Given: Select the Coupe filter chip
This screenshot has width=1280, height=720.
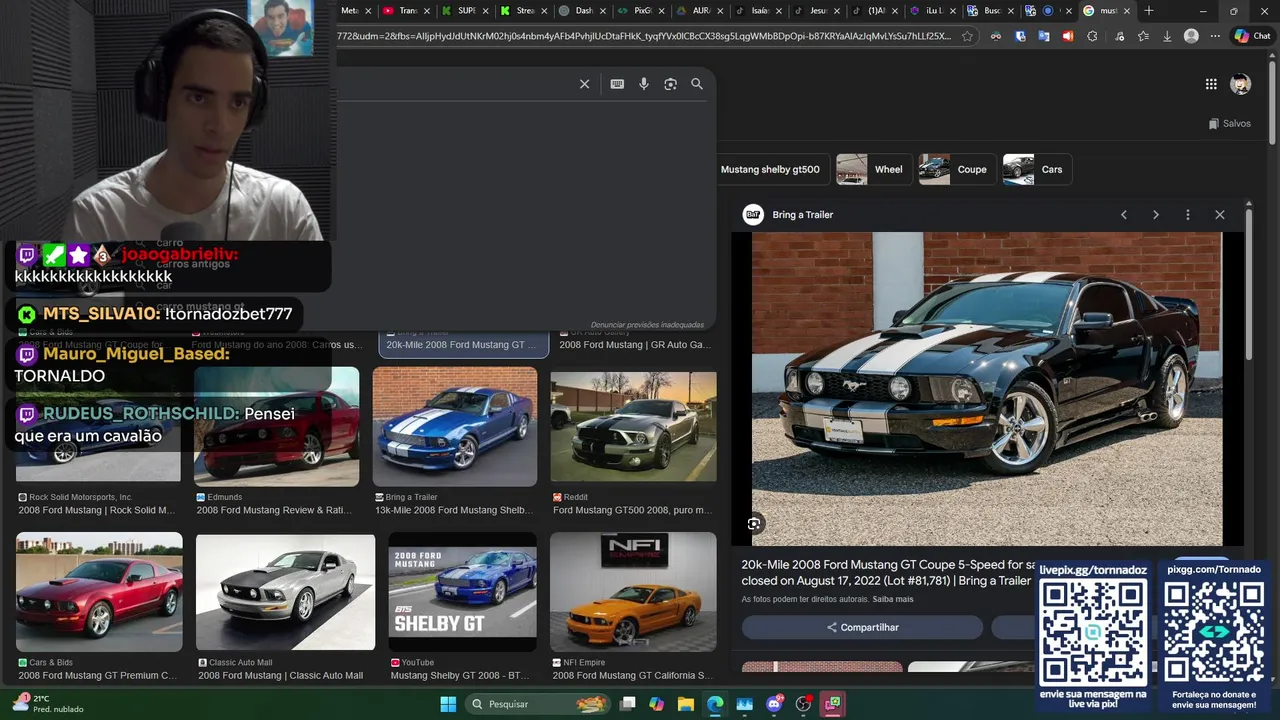Looking at the screenshot, I should pyautogui.click(x=955, y=169).
